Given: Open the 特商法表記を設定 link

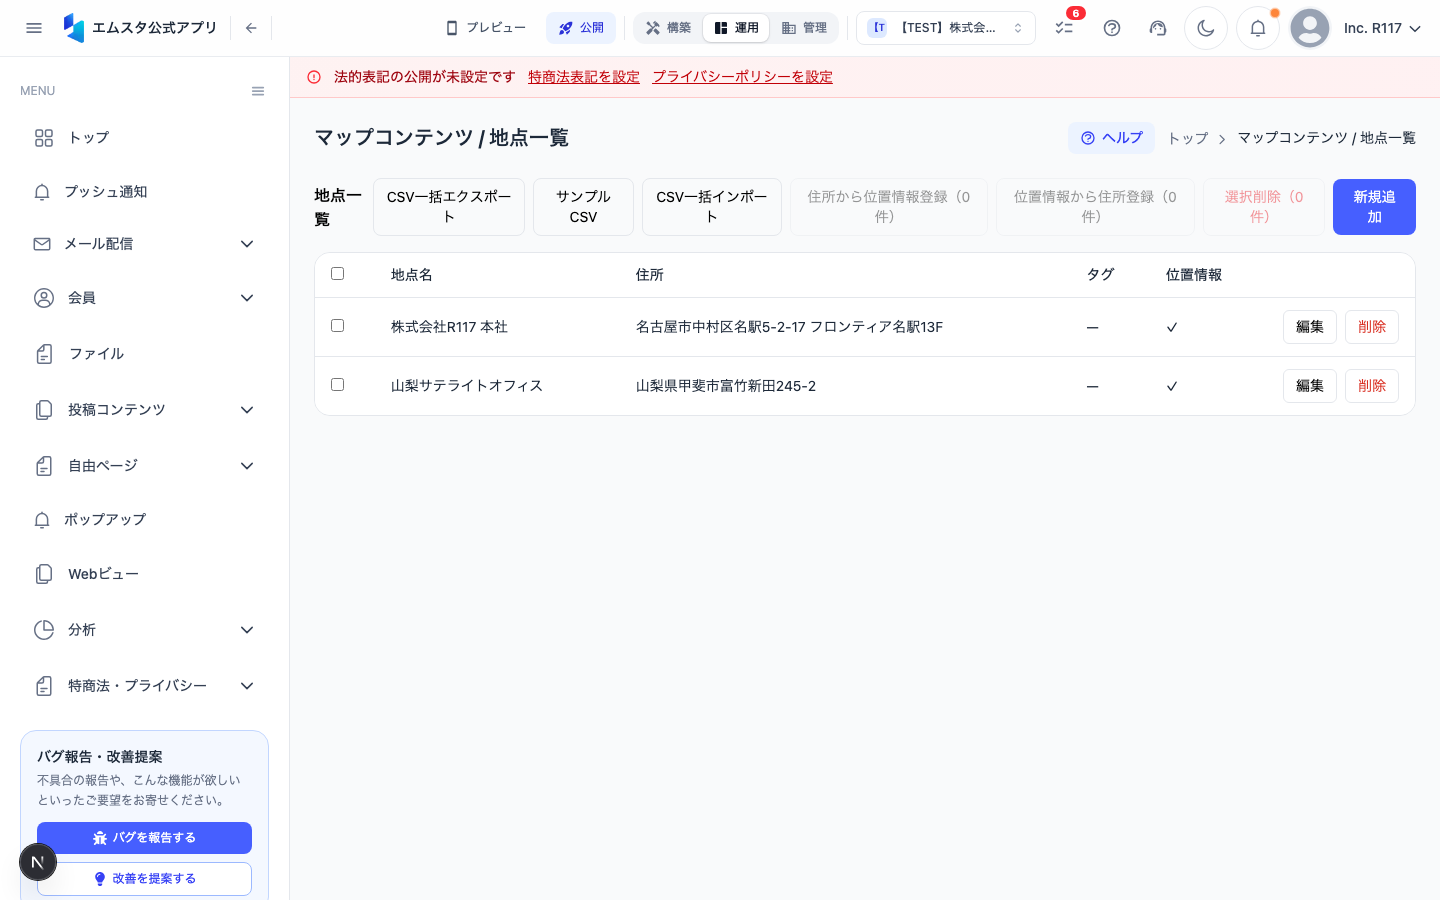Looking at the screenshot, I should coord(584,77).
